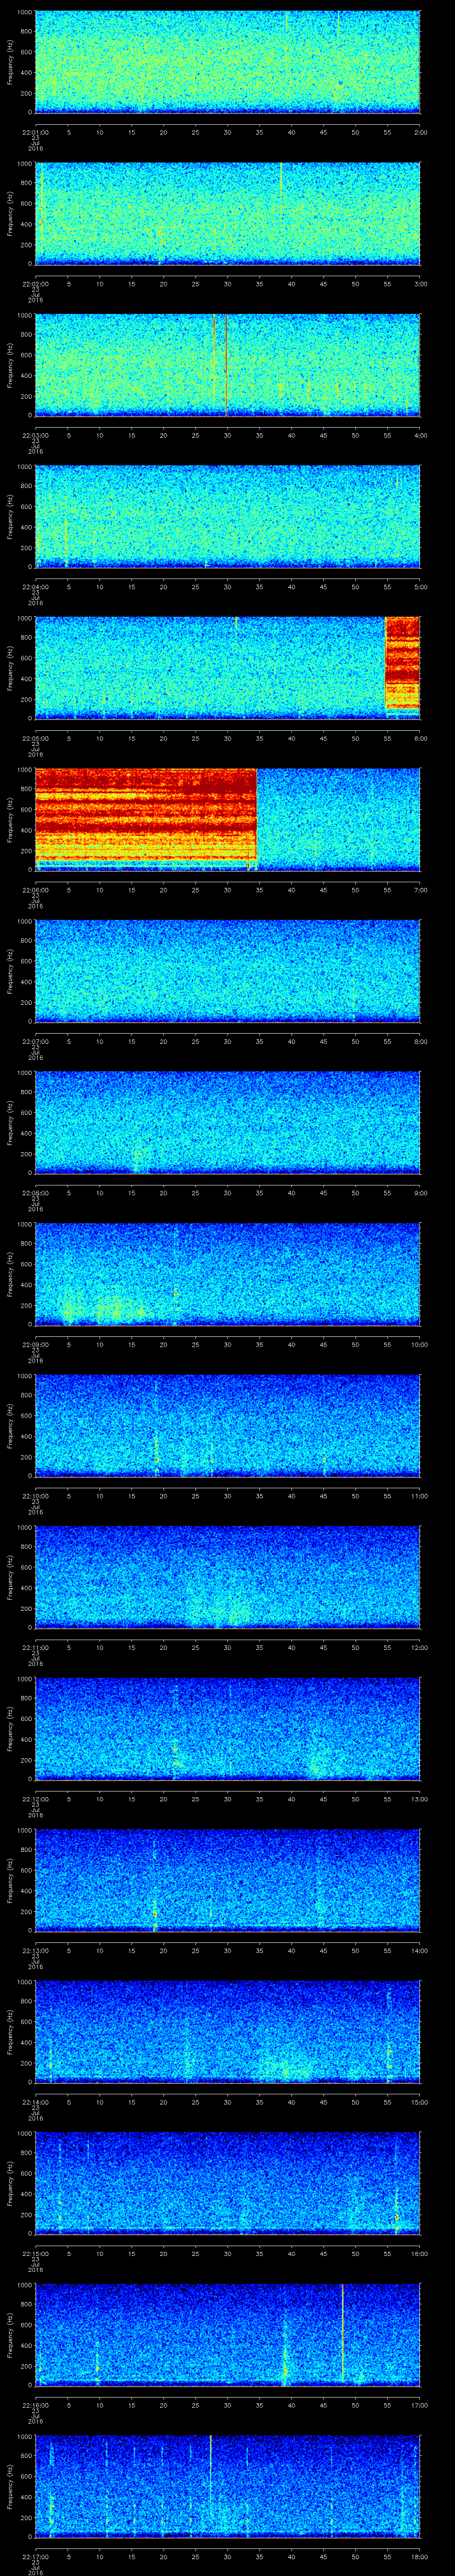Click the '22:05:00' start time label
The image size is (455, 2576).
35,738
